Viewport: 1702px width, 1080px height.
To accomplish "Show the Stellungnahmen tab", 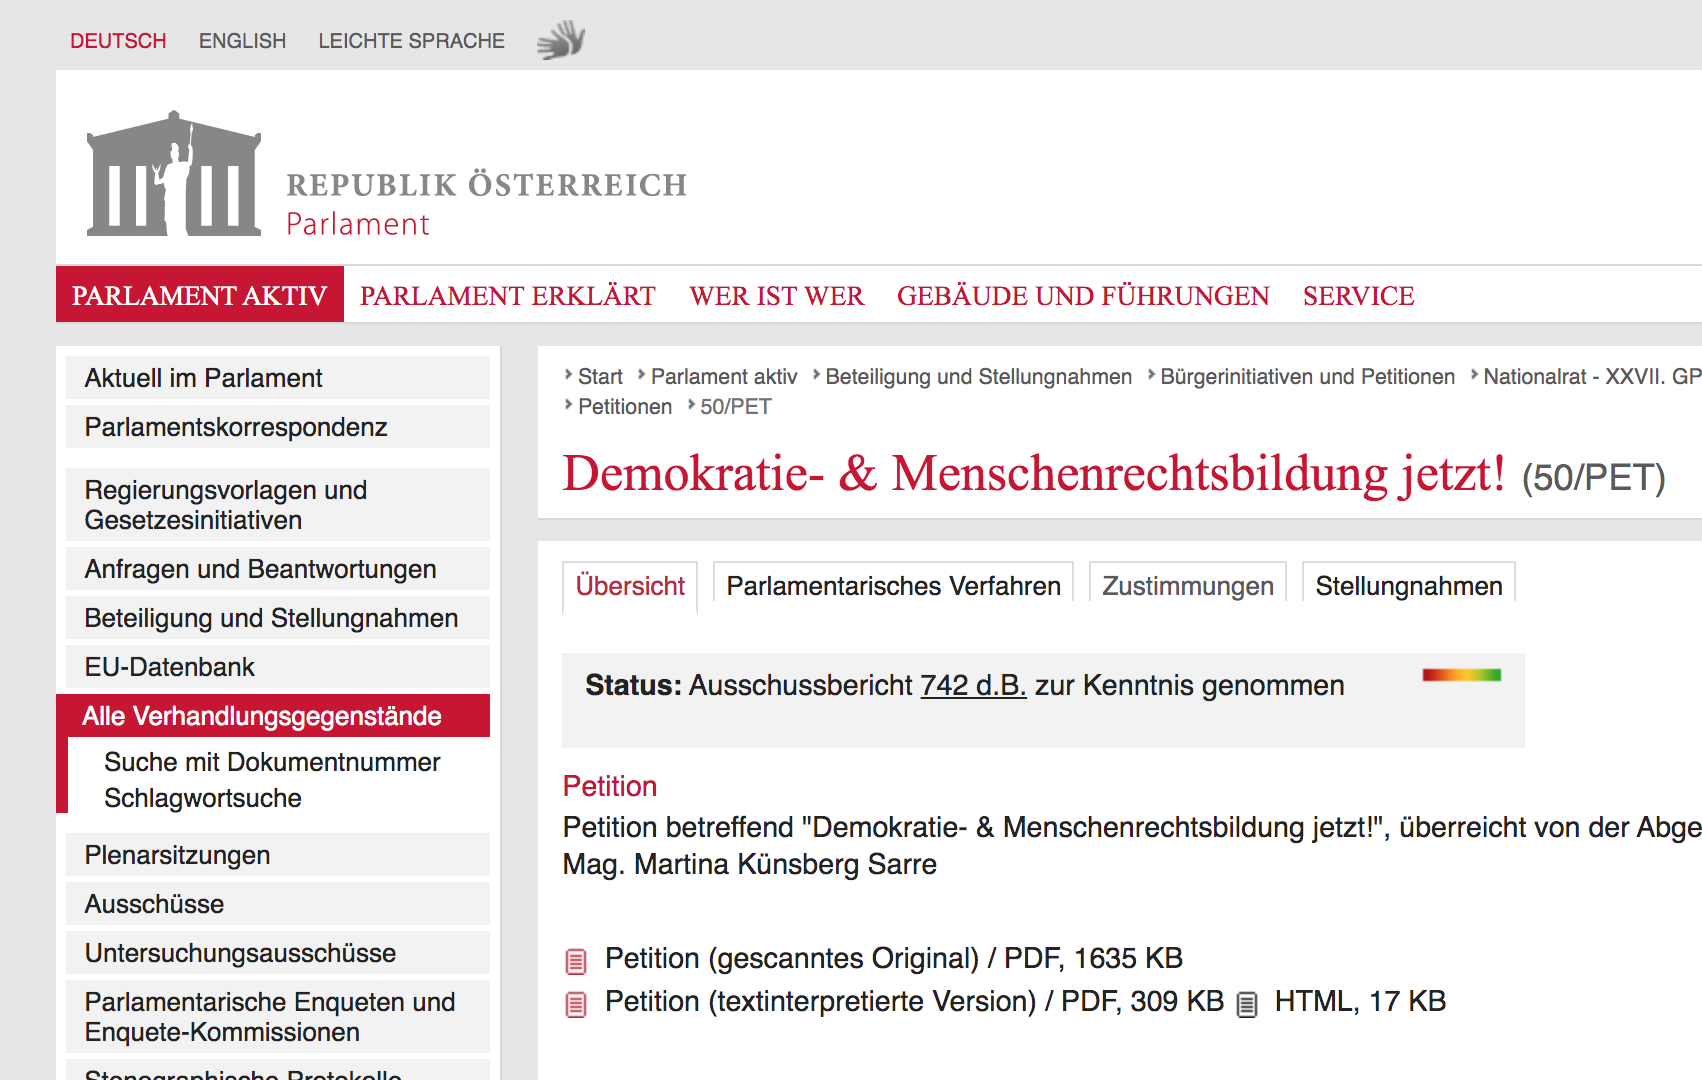I will (1409, 585).
